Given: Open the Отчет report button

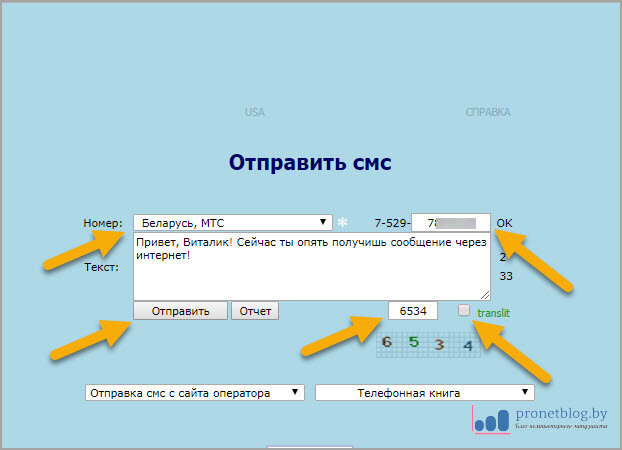Looking at the screenshot, I should coord(255,311).
